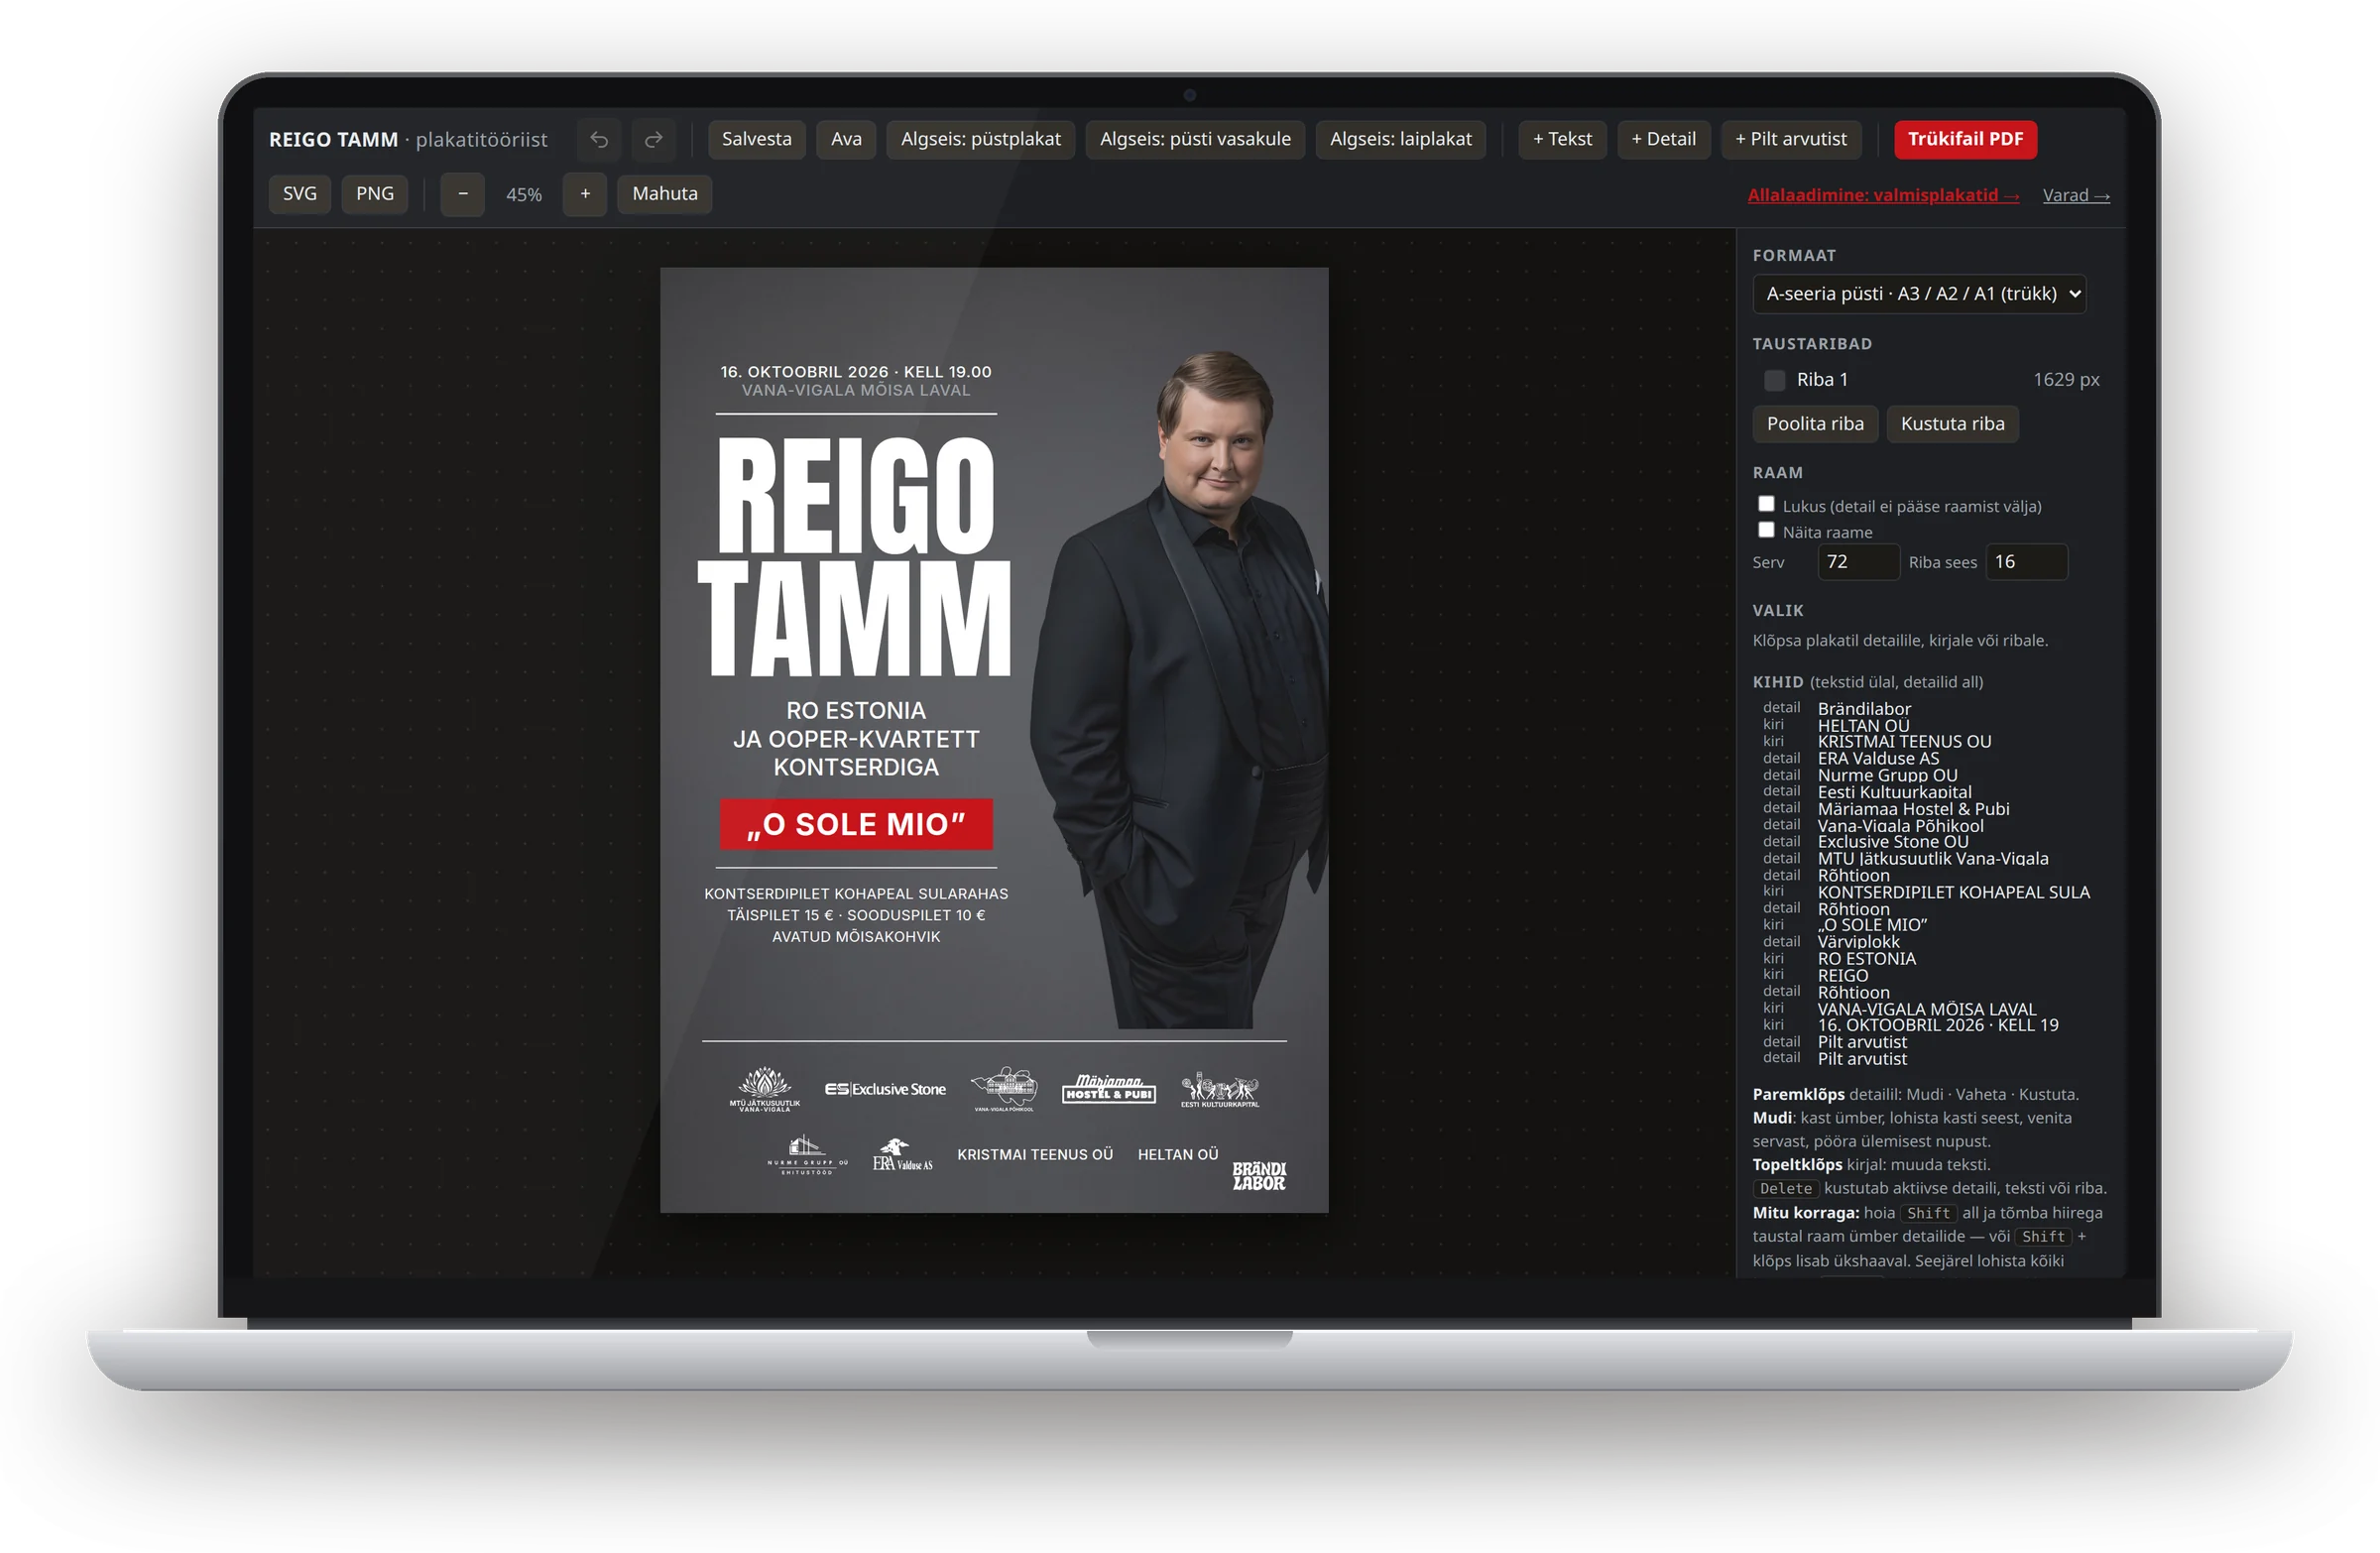Click the singer portrait photo
Image resolution: width=2380 pixels, height=1553 pixels.
click(x=1180, y=690)
